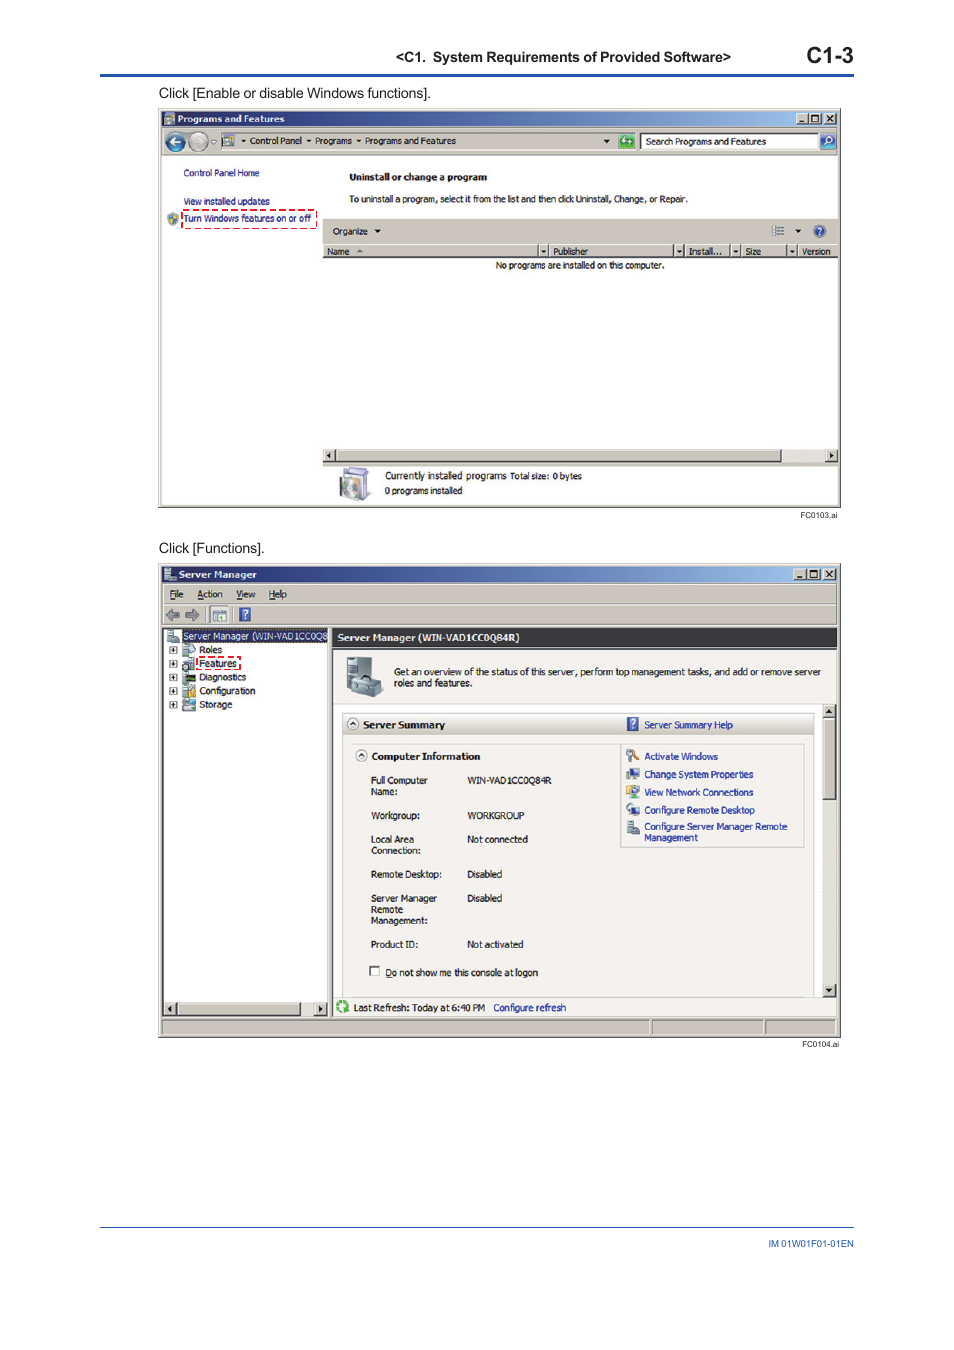The height and width of the screenshot is (1350, 954).
Task: Click the Publisher column header
Action: (612, 252)
